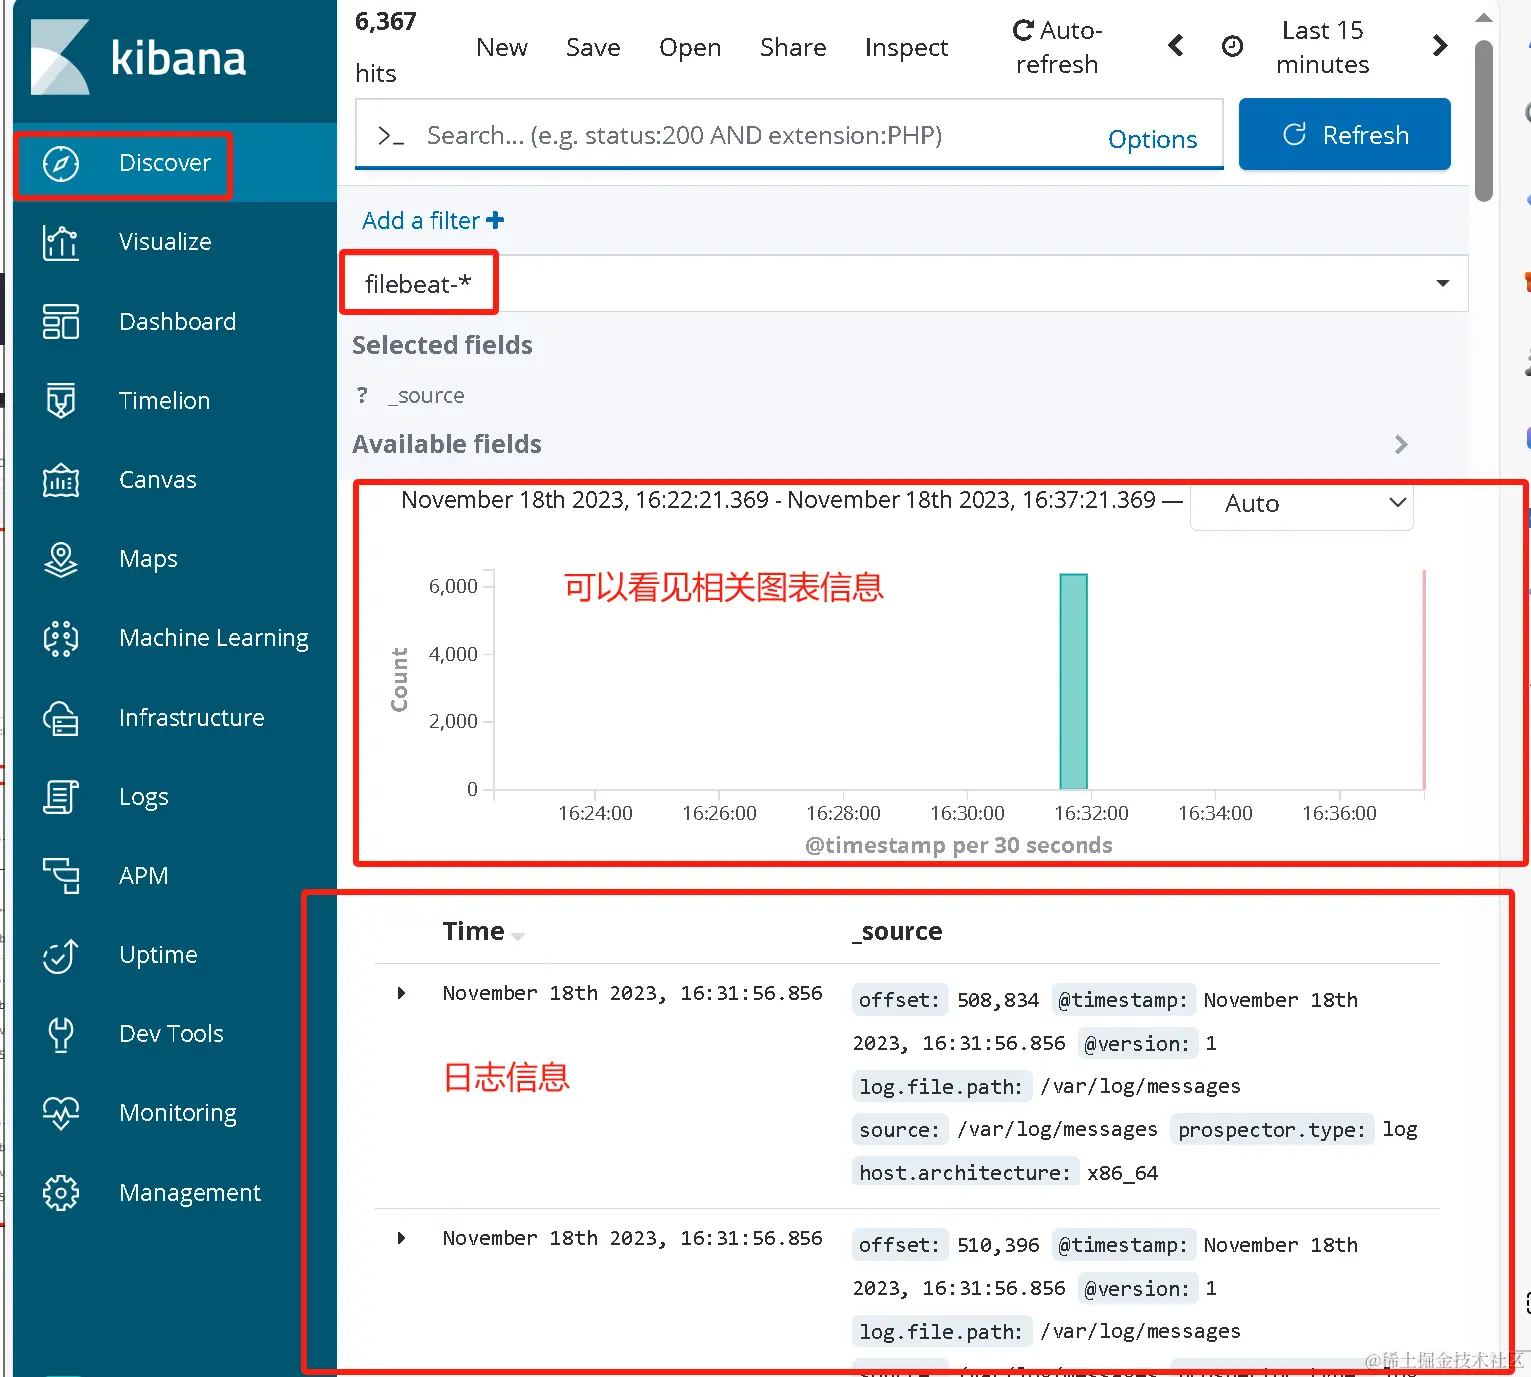Screen dimensions: 1531x1377
Task: Click the chart date range text
Action: pos(779,500)
